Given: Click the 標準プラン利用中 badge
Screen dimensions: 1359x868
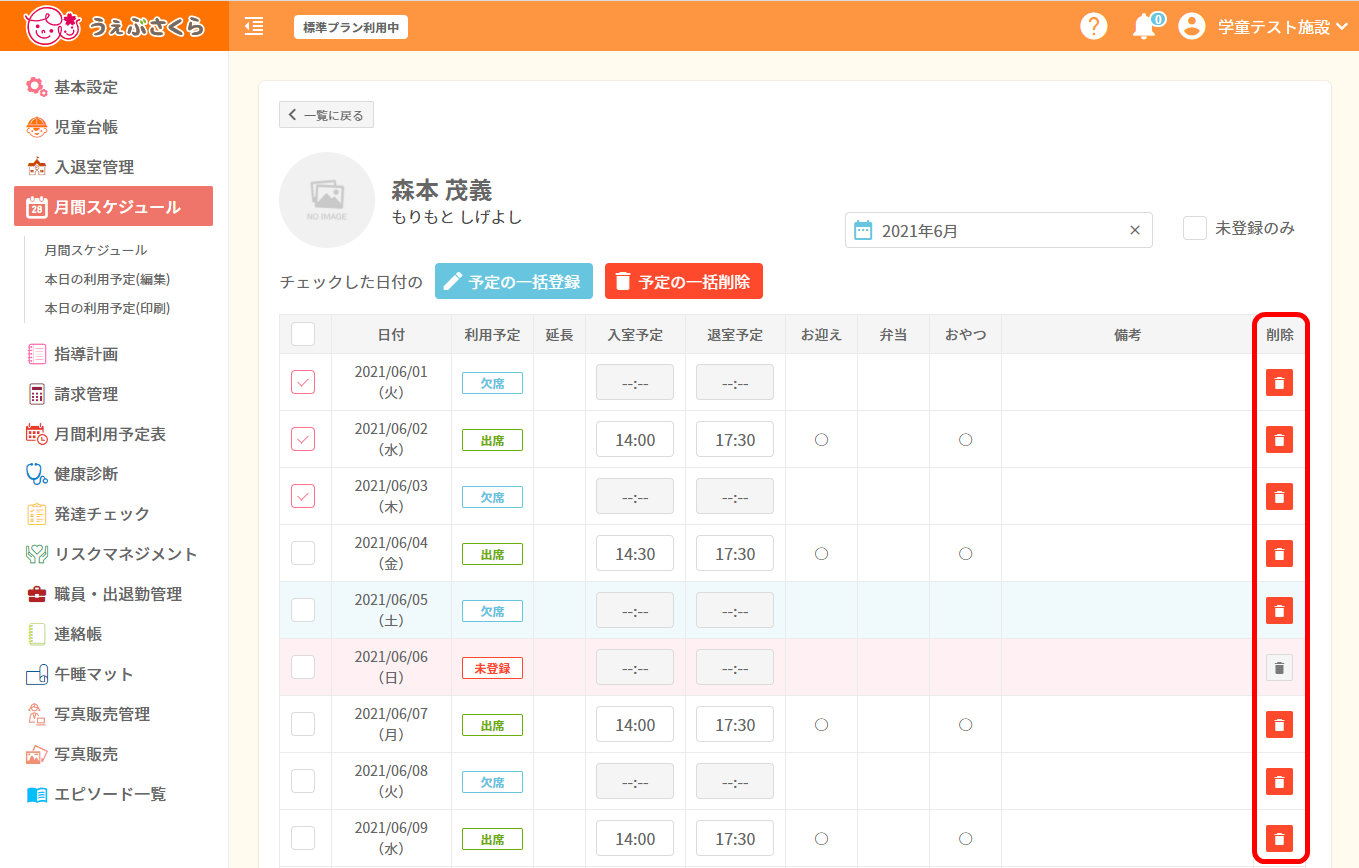Looking at the screenshot, I should [351, 28].
